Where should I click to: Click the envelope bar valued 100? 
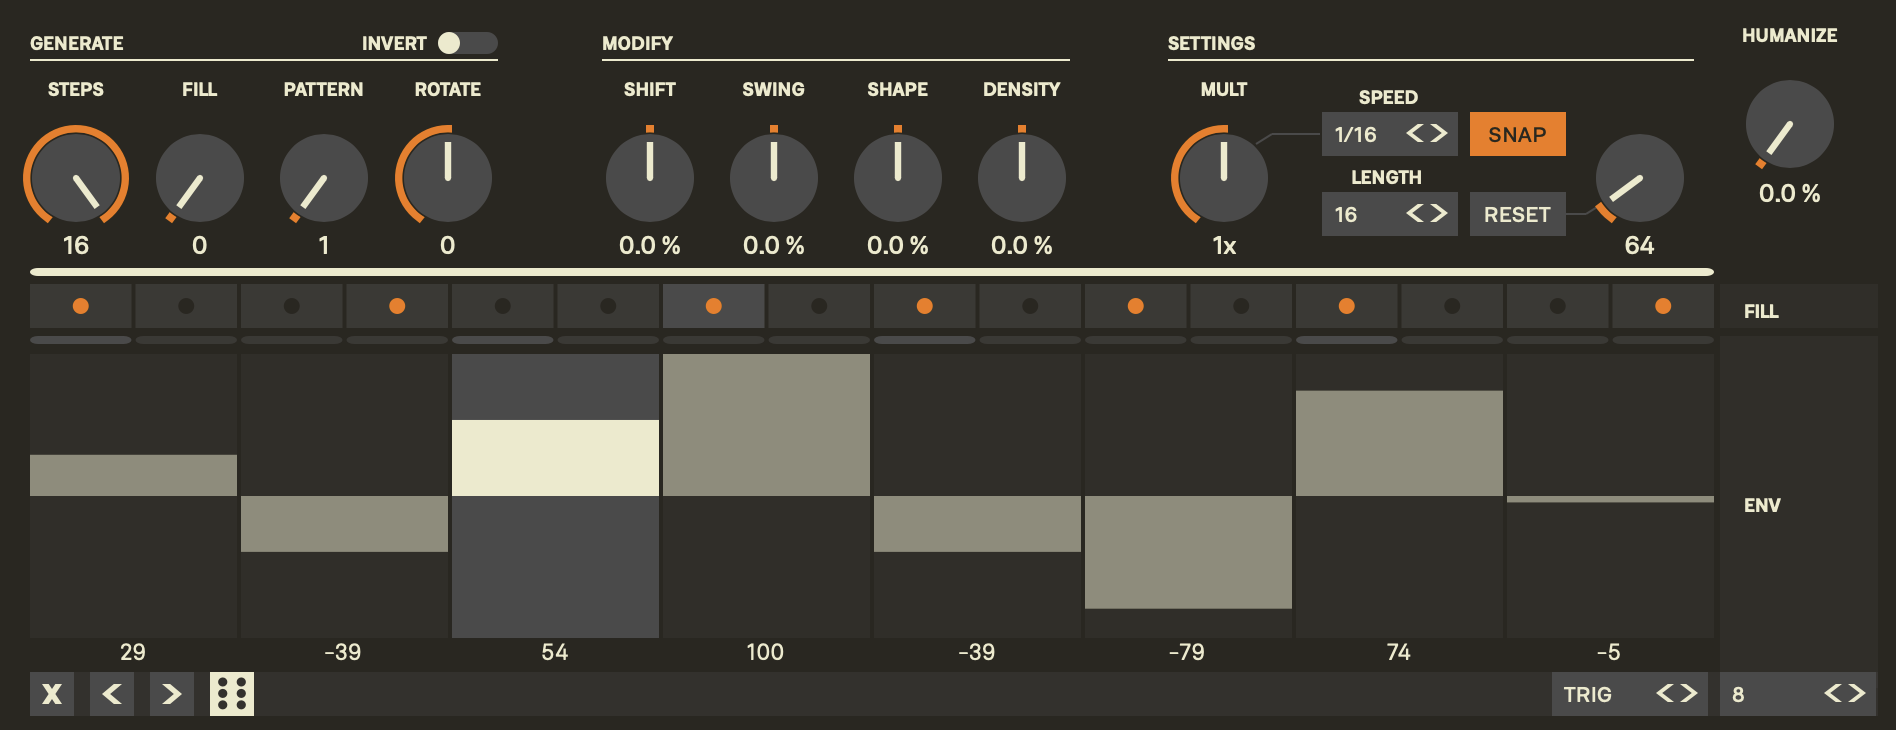pyautogui.click(x=766, y=425)
